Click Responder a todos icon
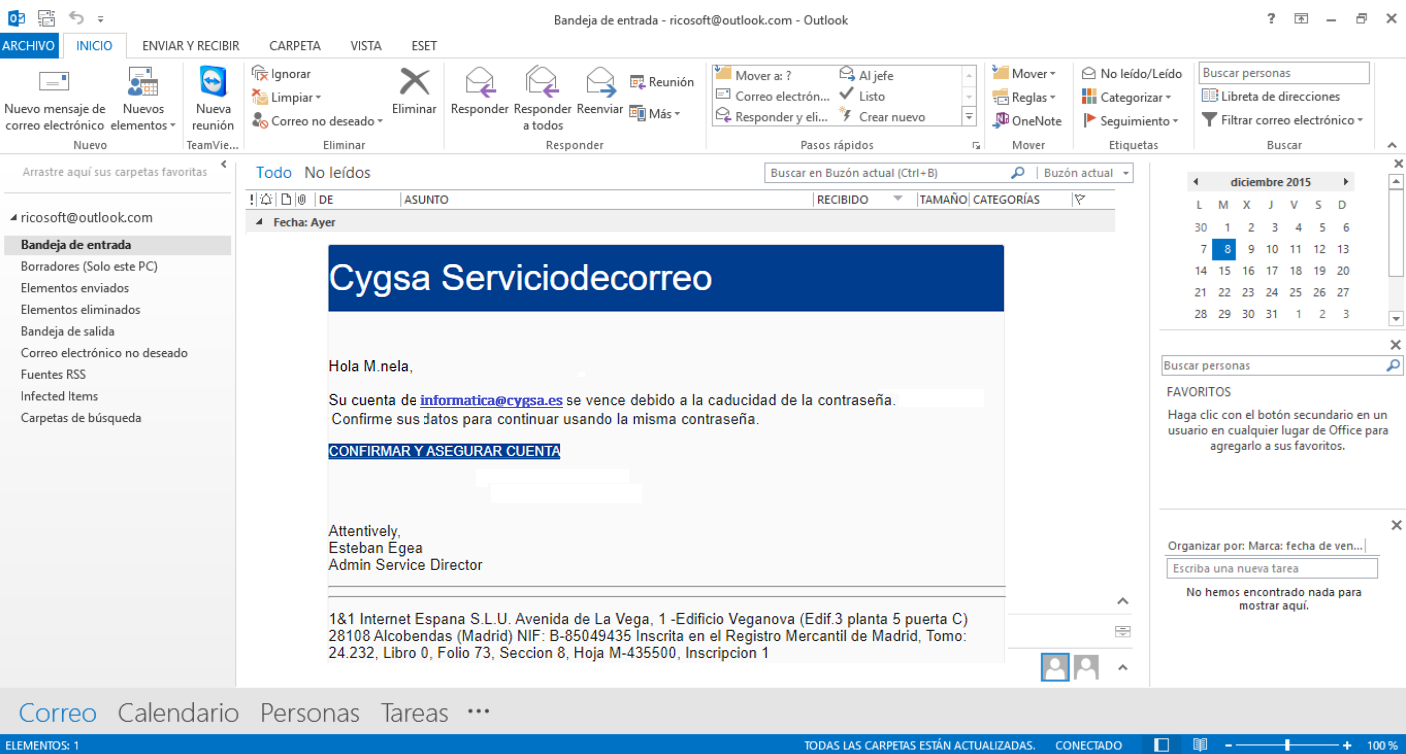 542,83
